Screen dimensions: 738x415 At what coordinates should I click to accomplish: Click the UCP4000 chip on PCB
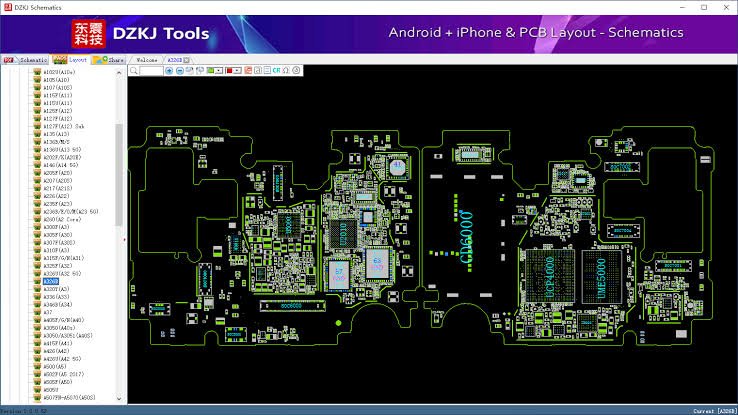pyautogui.click(x=550, y=276)
